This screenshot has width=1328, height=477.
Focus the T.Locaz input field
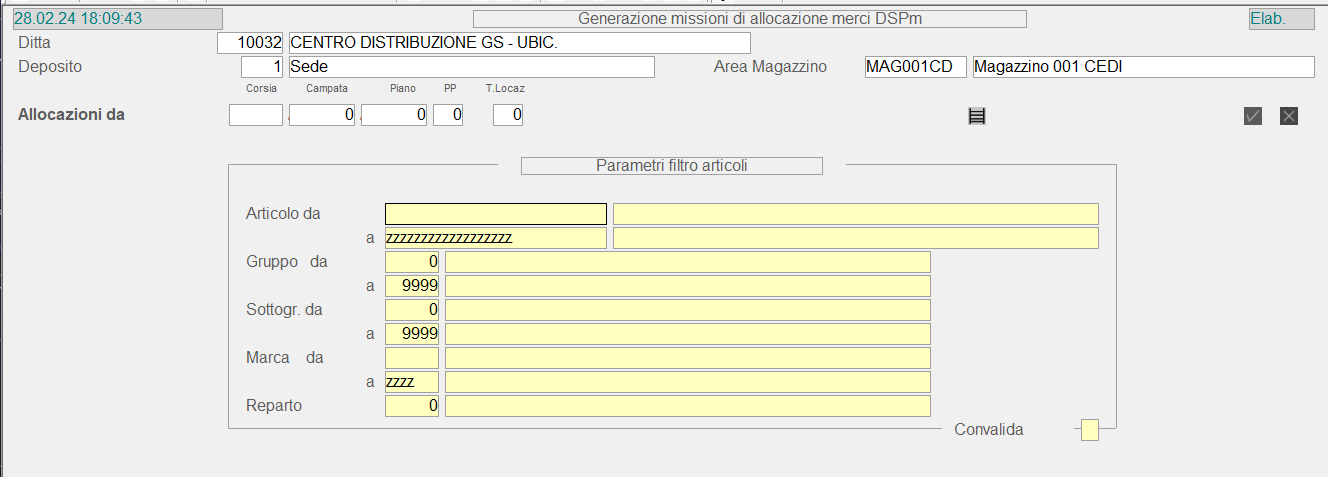click(508, 116)
